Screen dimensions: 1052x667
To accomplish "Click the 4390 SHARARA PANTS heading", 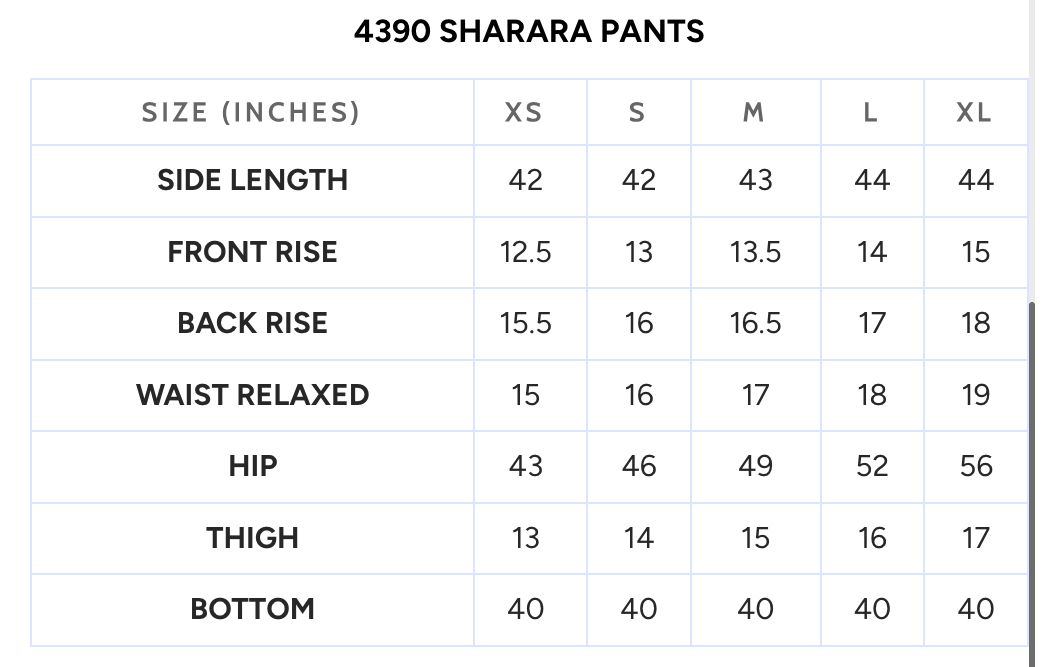I will pos(529,32).
